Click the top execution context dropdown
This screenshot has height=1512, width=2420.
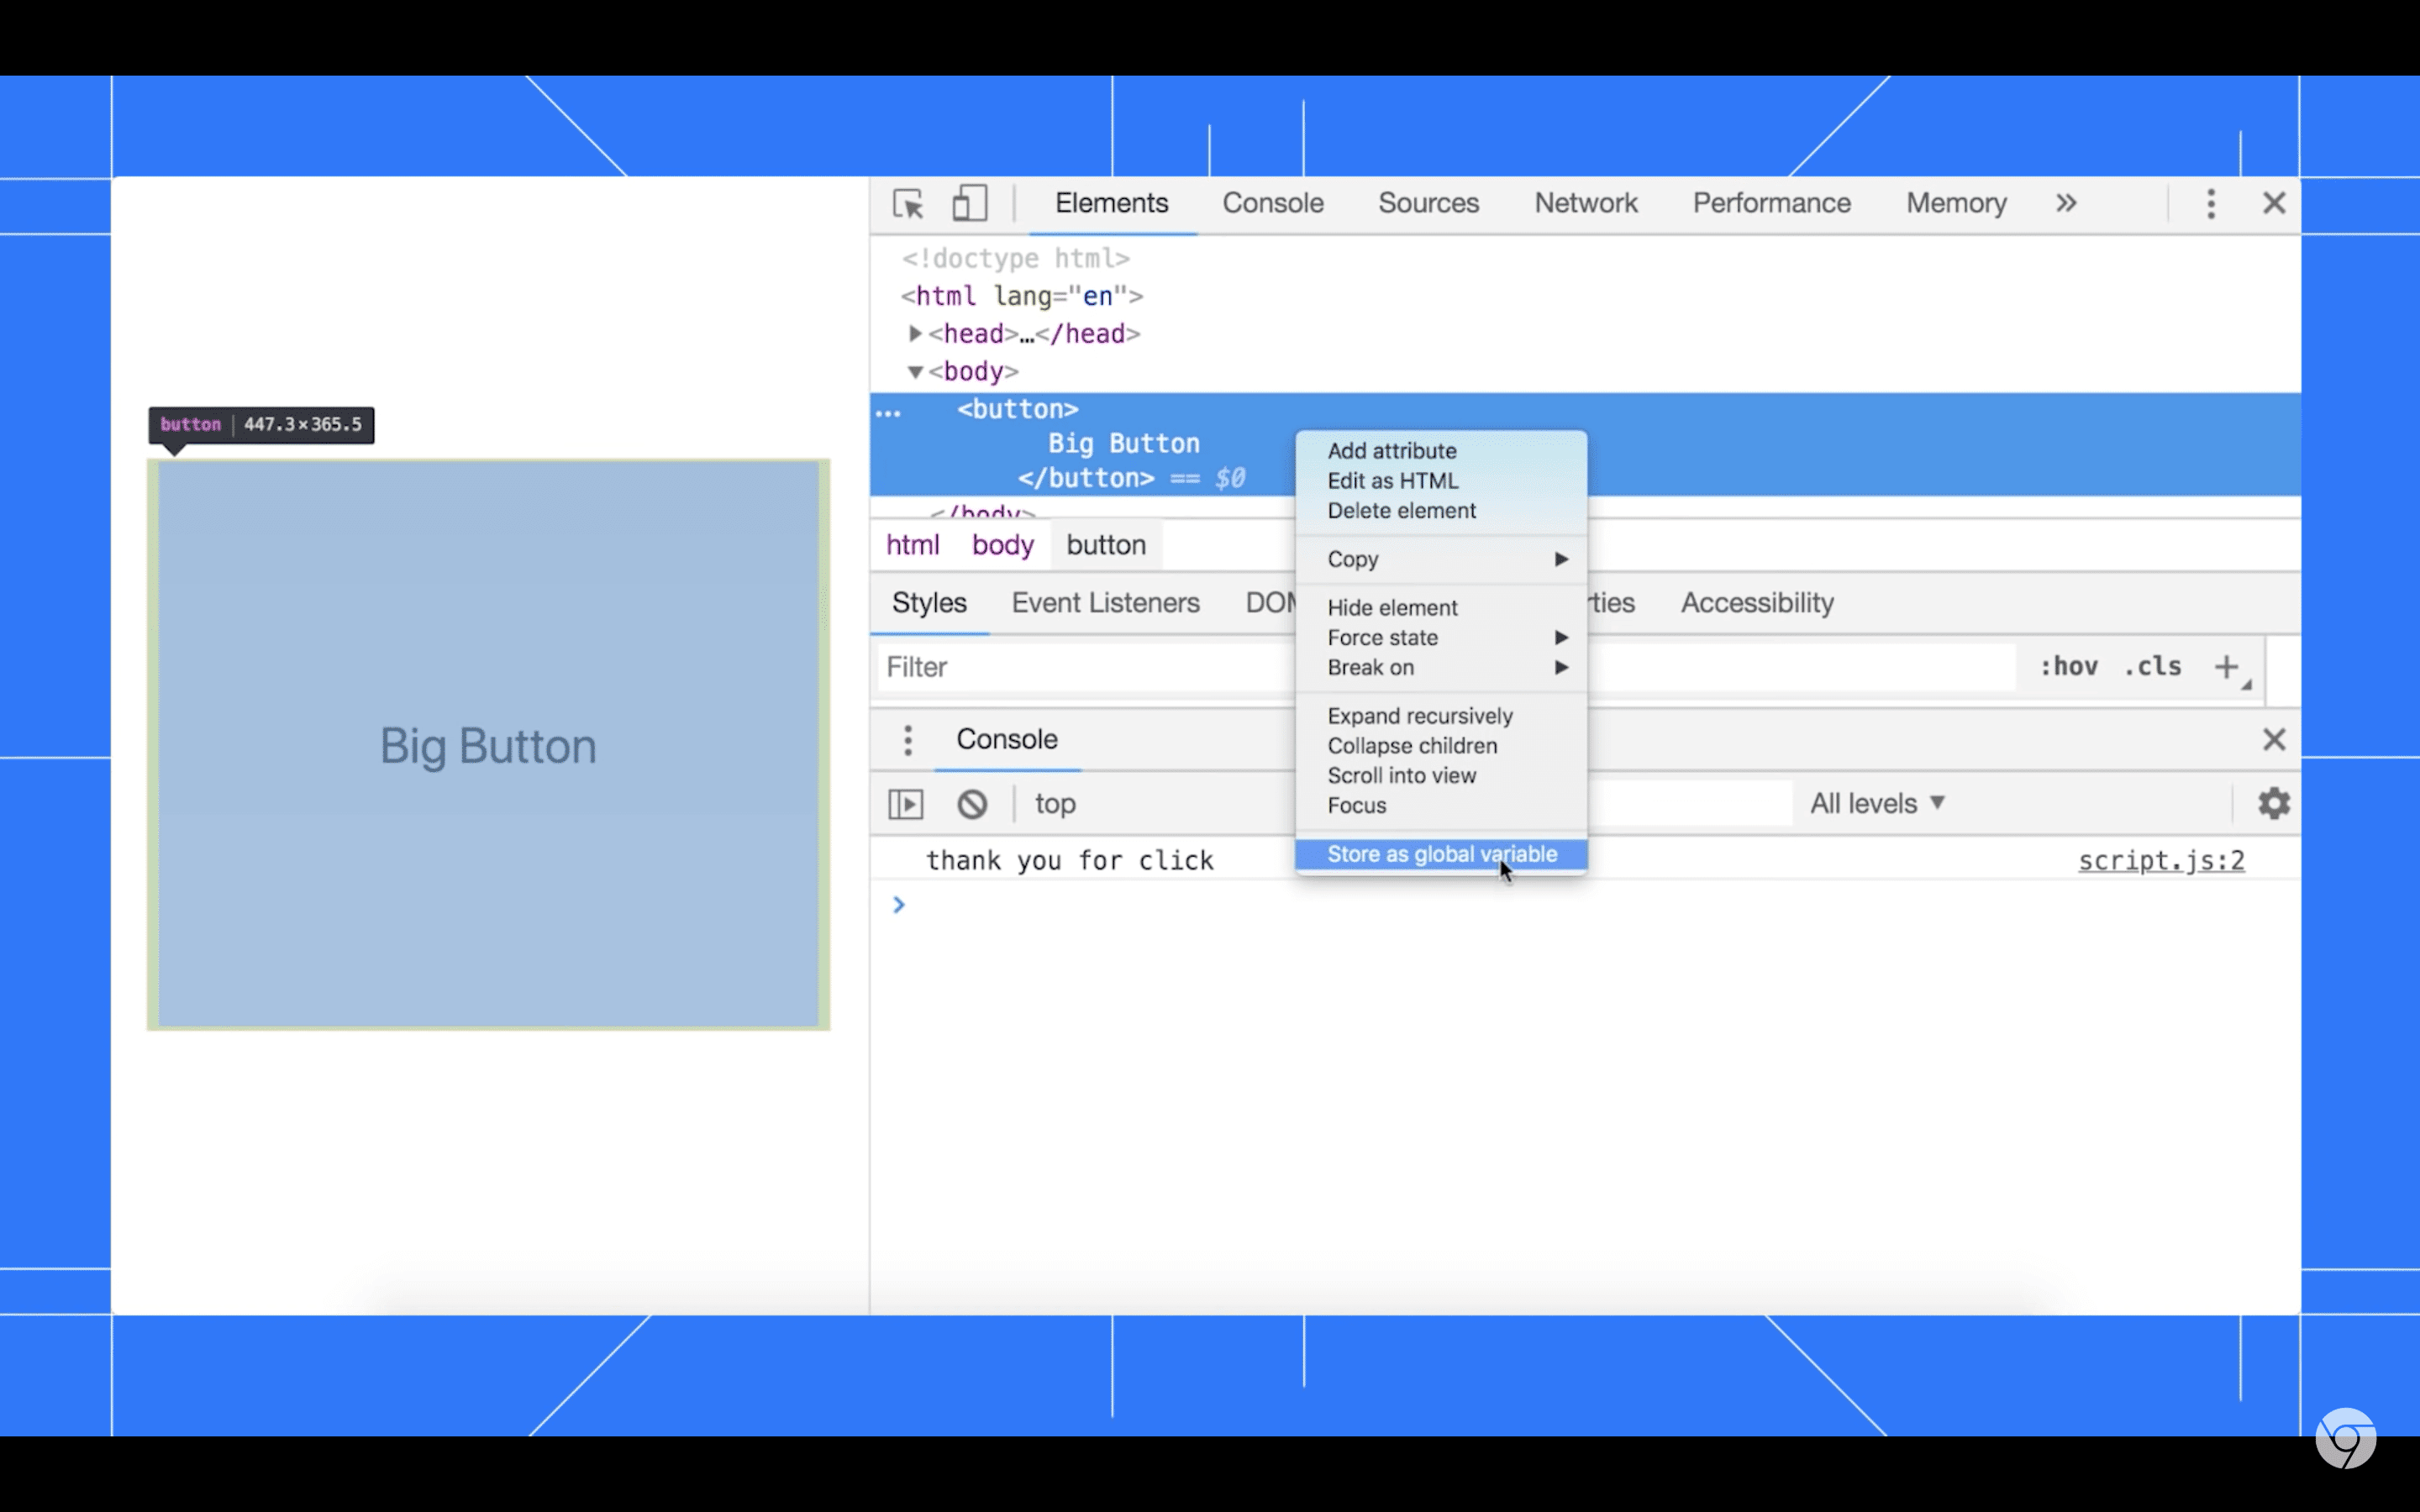pyautogui.click(x=1054, y=803)
